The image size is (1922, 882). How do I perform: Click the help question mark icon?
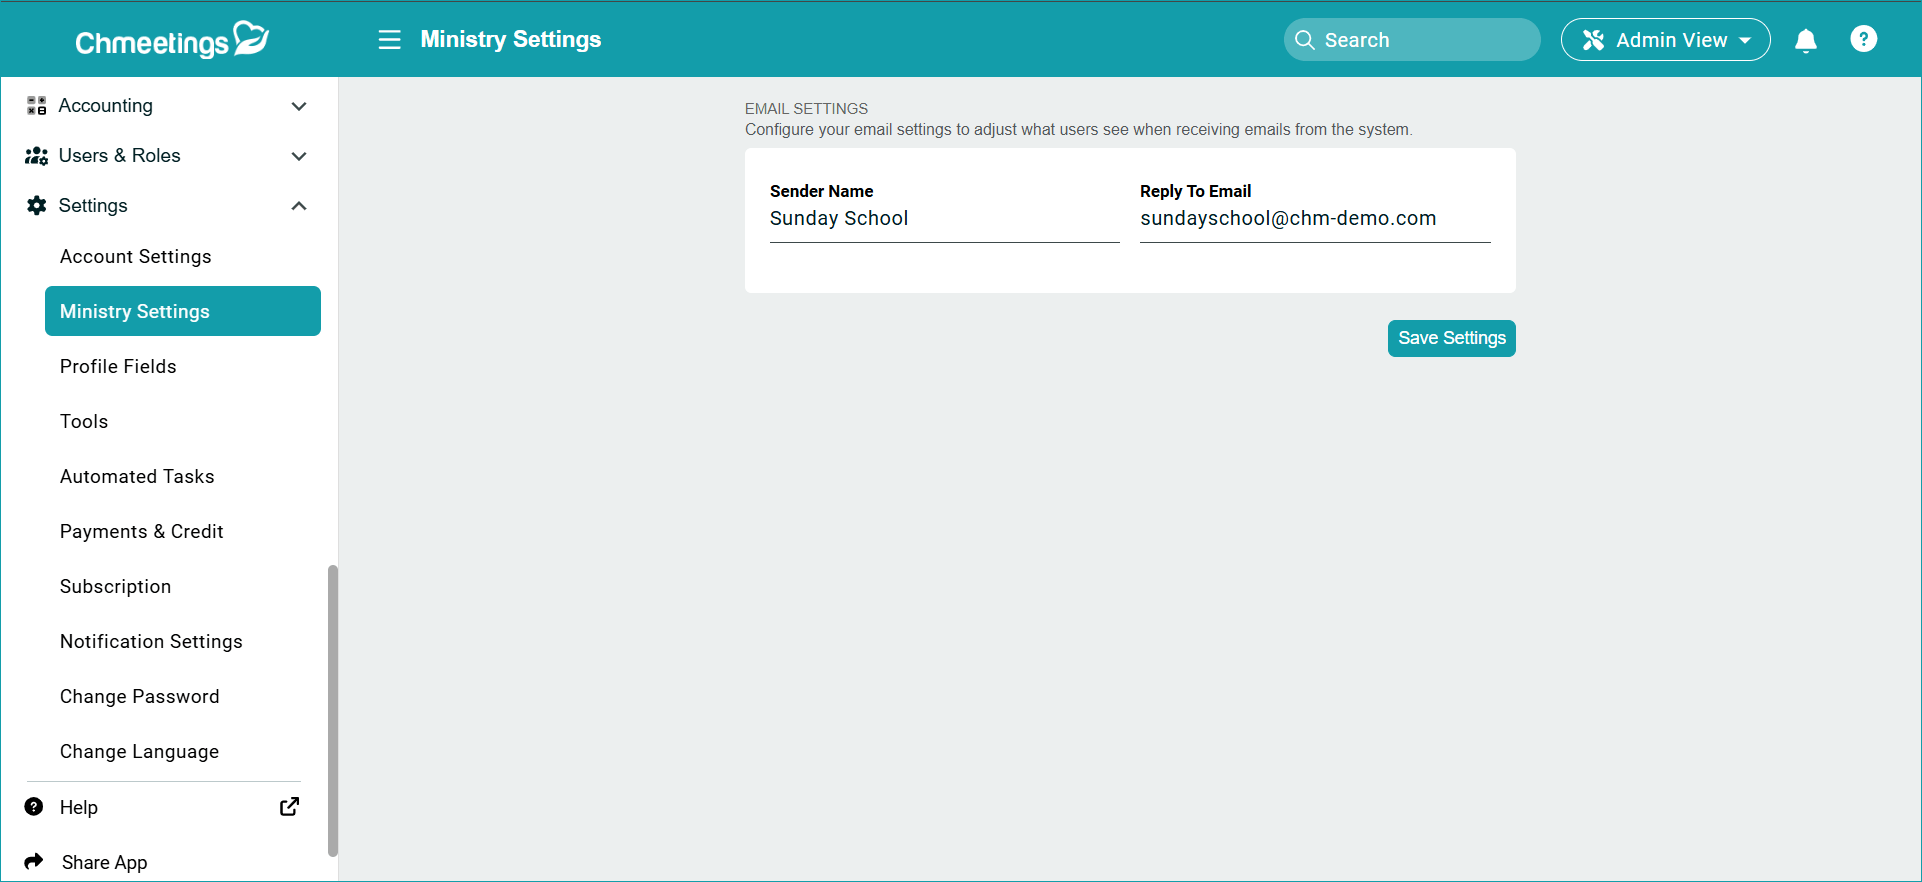[x=1863, y=39]
